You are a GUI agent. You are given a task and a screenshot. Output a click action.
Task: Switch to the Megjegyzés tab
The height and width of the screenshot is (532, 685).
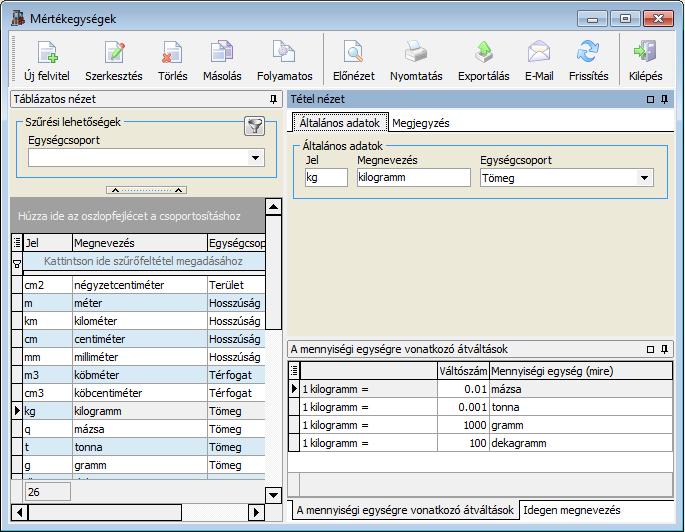click(421, 123)
